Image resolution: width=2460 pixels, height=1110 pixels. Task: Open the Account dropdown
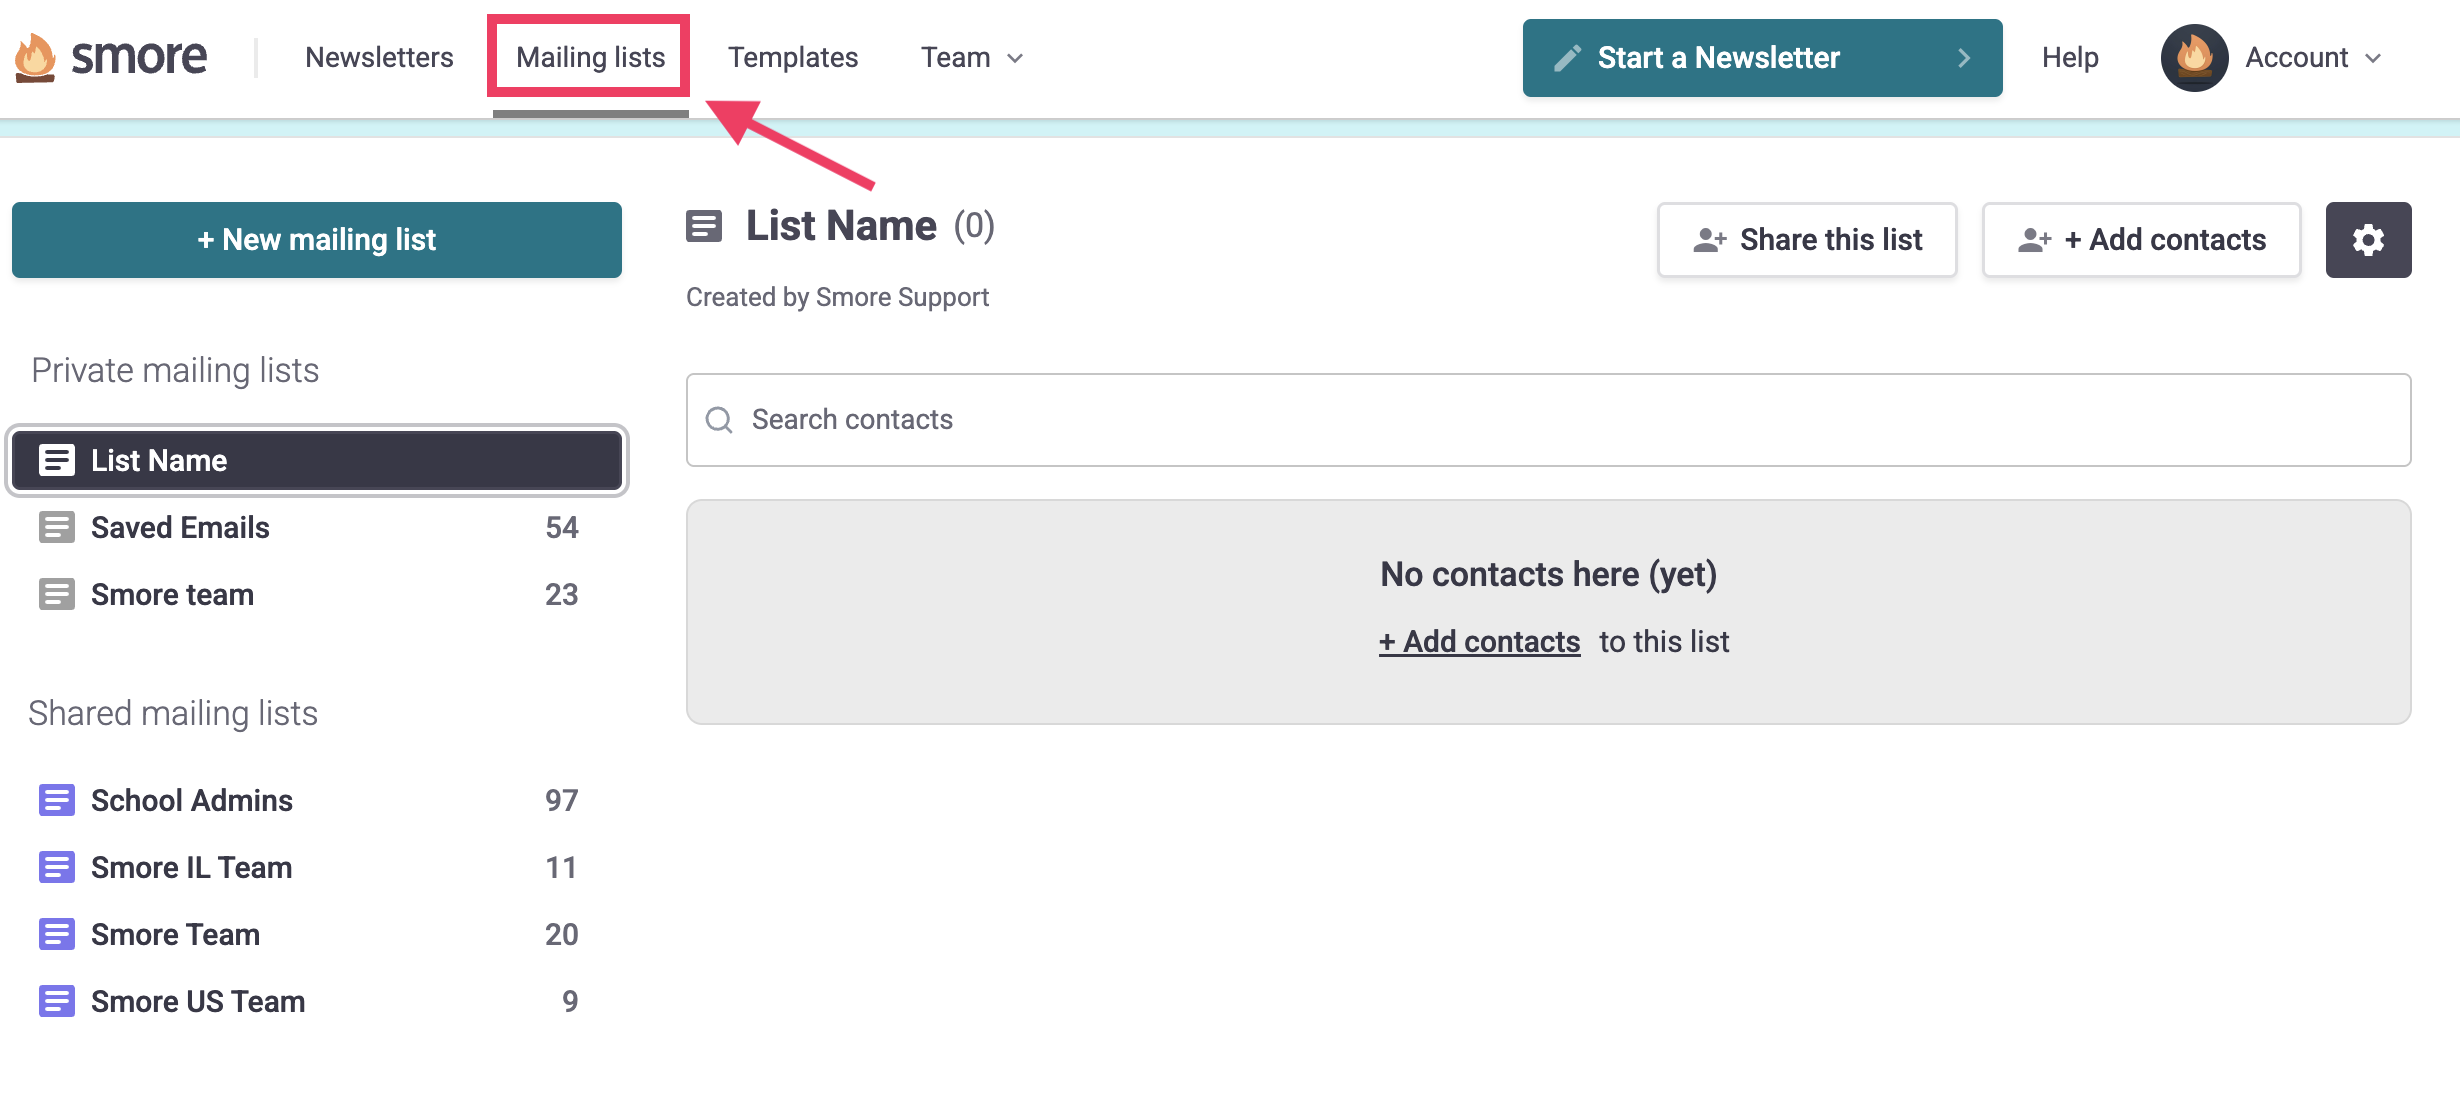click(2311, 57)
